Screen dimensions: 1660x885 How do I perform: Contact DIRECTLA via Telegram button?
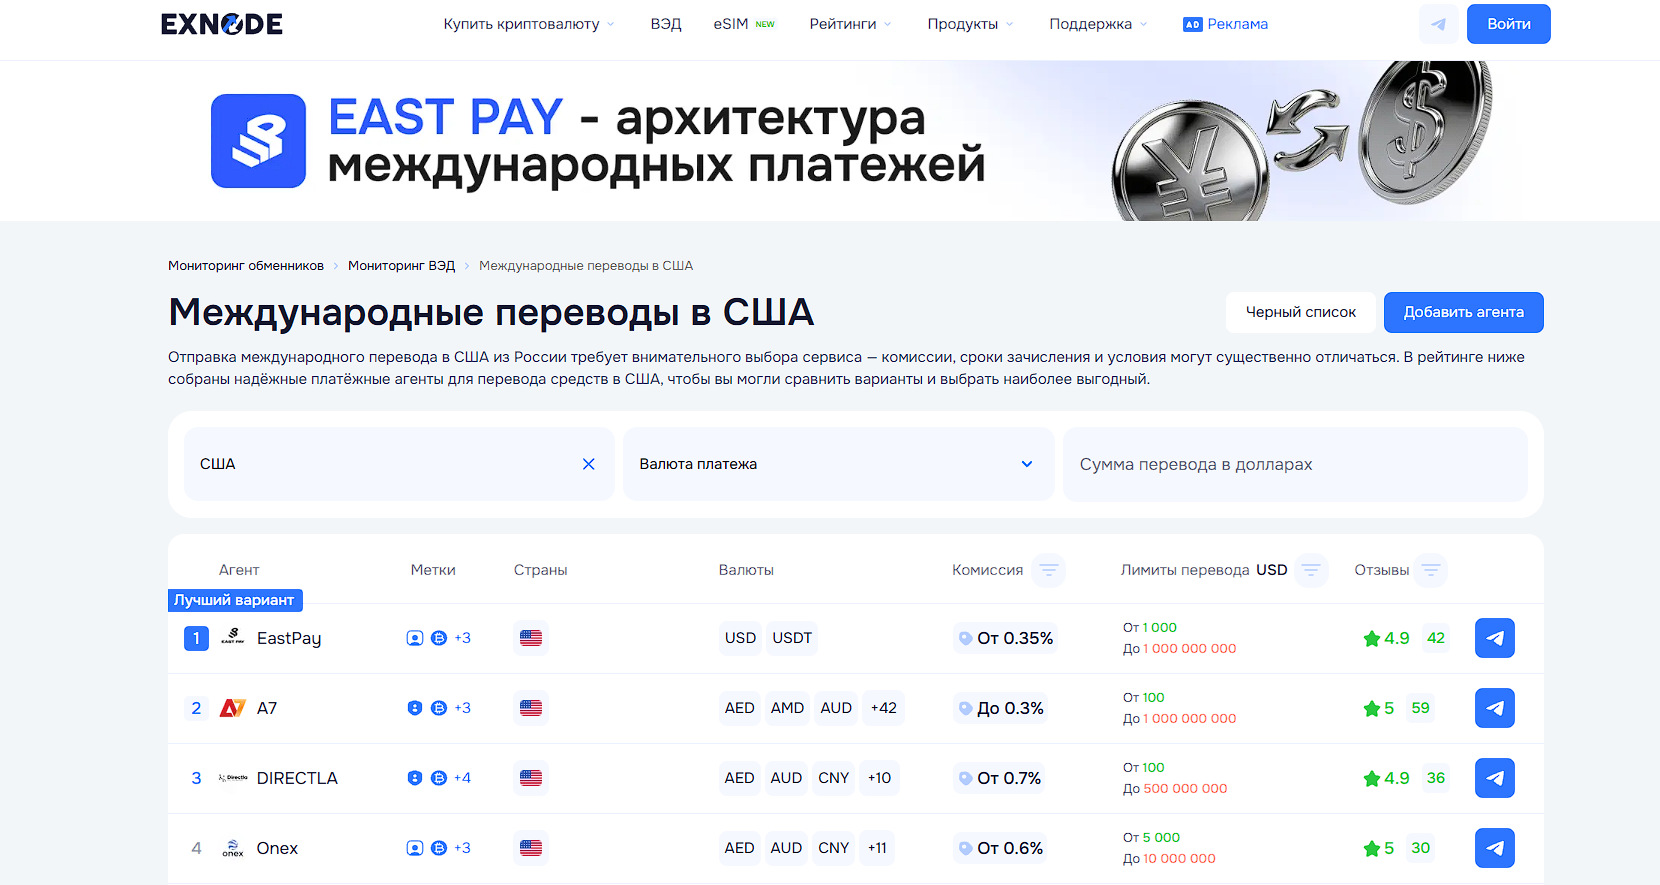click(1495, 778)
